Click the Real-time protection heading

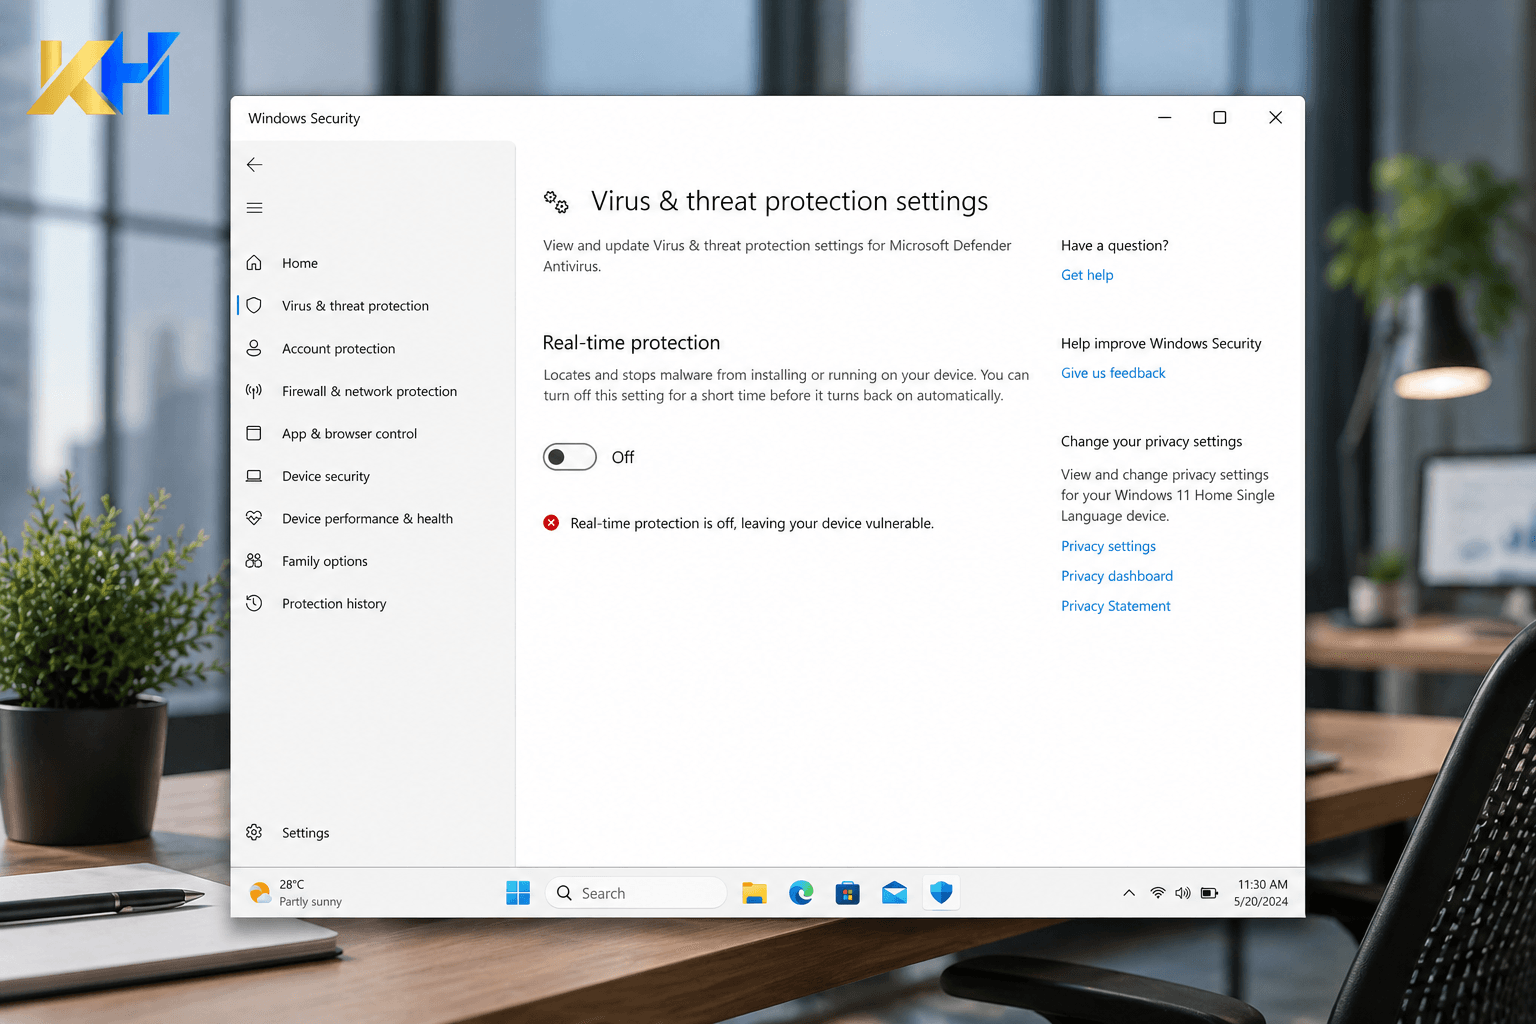[x=631, y=343]
